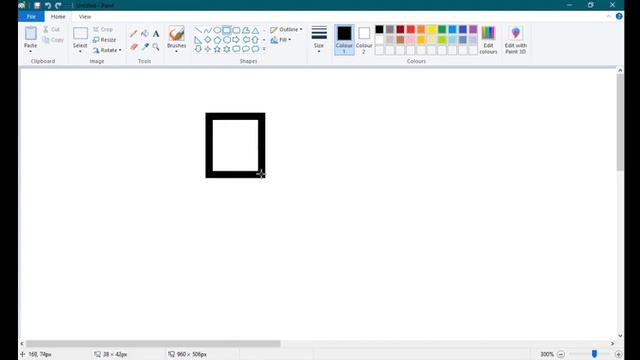Pick the Colour picker eyedropper tool
Screen dimensions: 640x360
tap(144, 47)
